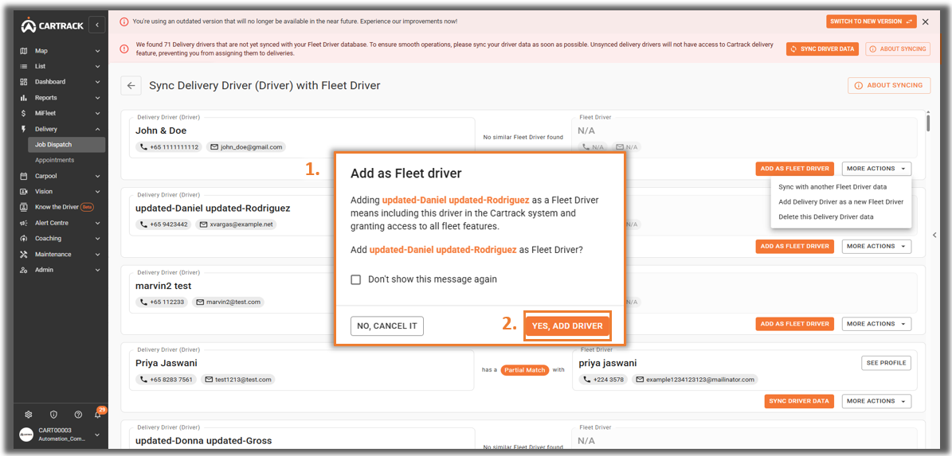Click About Syncing in the warning banner
The width and height of the screenshot is (952, 456).
click(x=898, y=49)
